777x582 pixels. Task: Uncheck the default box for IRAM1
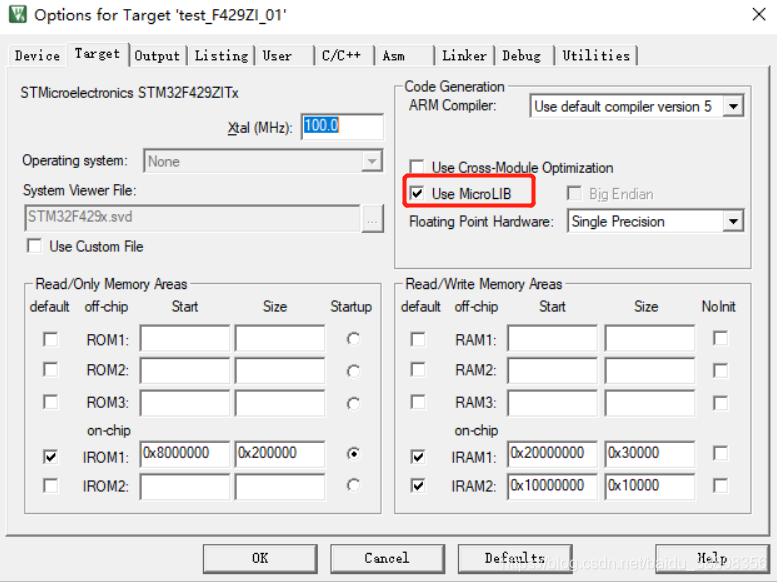point(418,456)
